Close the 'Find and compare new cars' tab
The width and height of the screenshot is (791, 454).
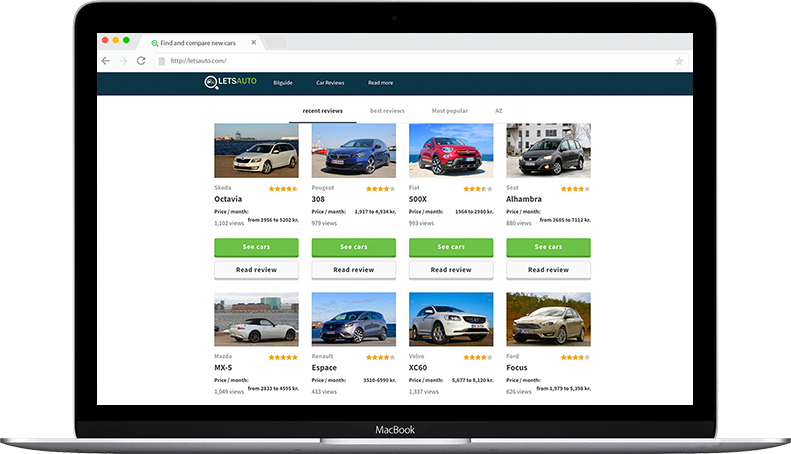[x=254, y=42]
